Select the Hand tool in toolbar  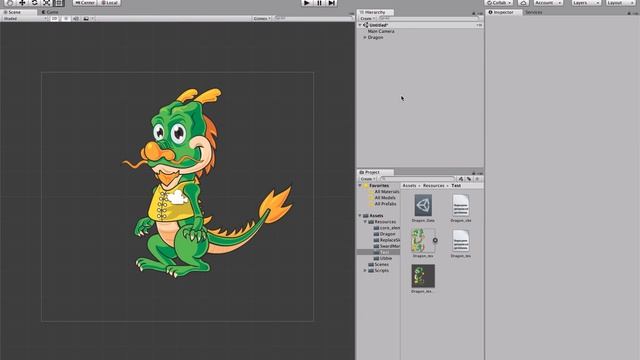9,2
